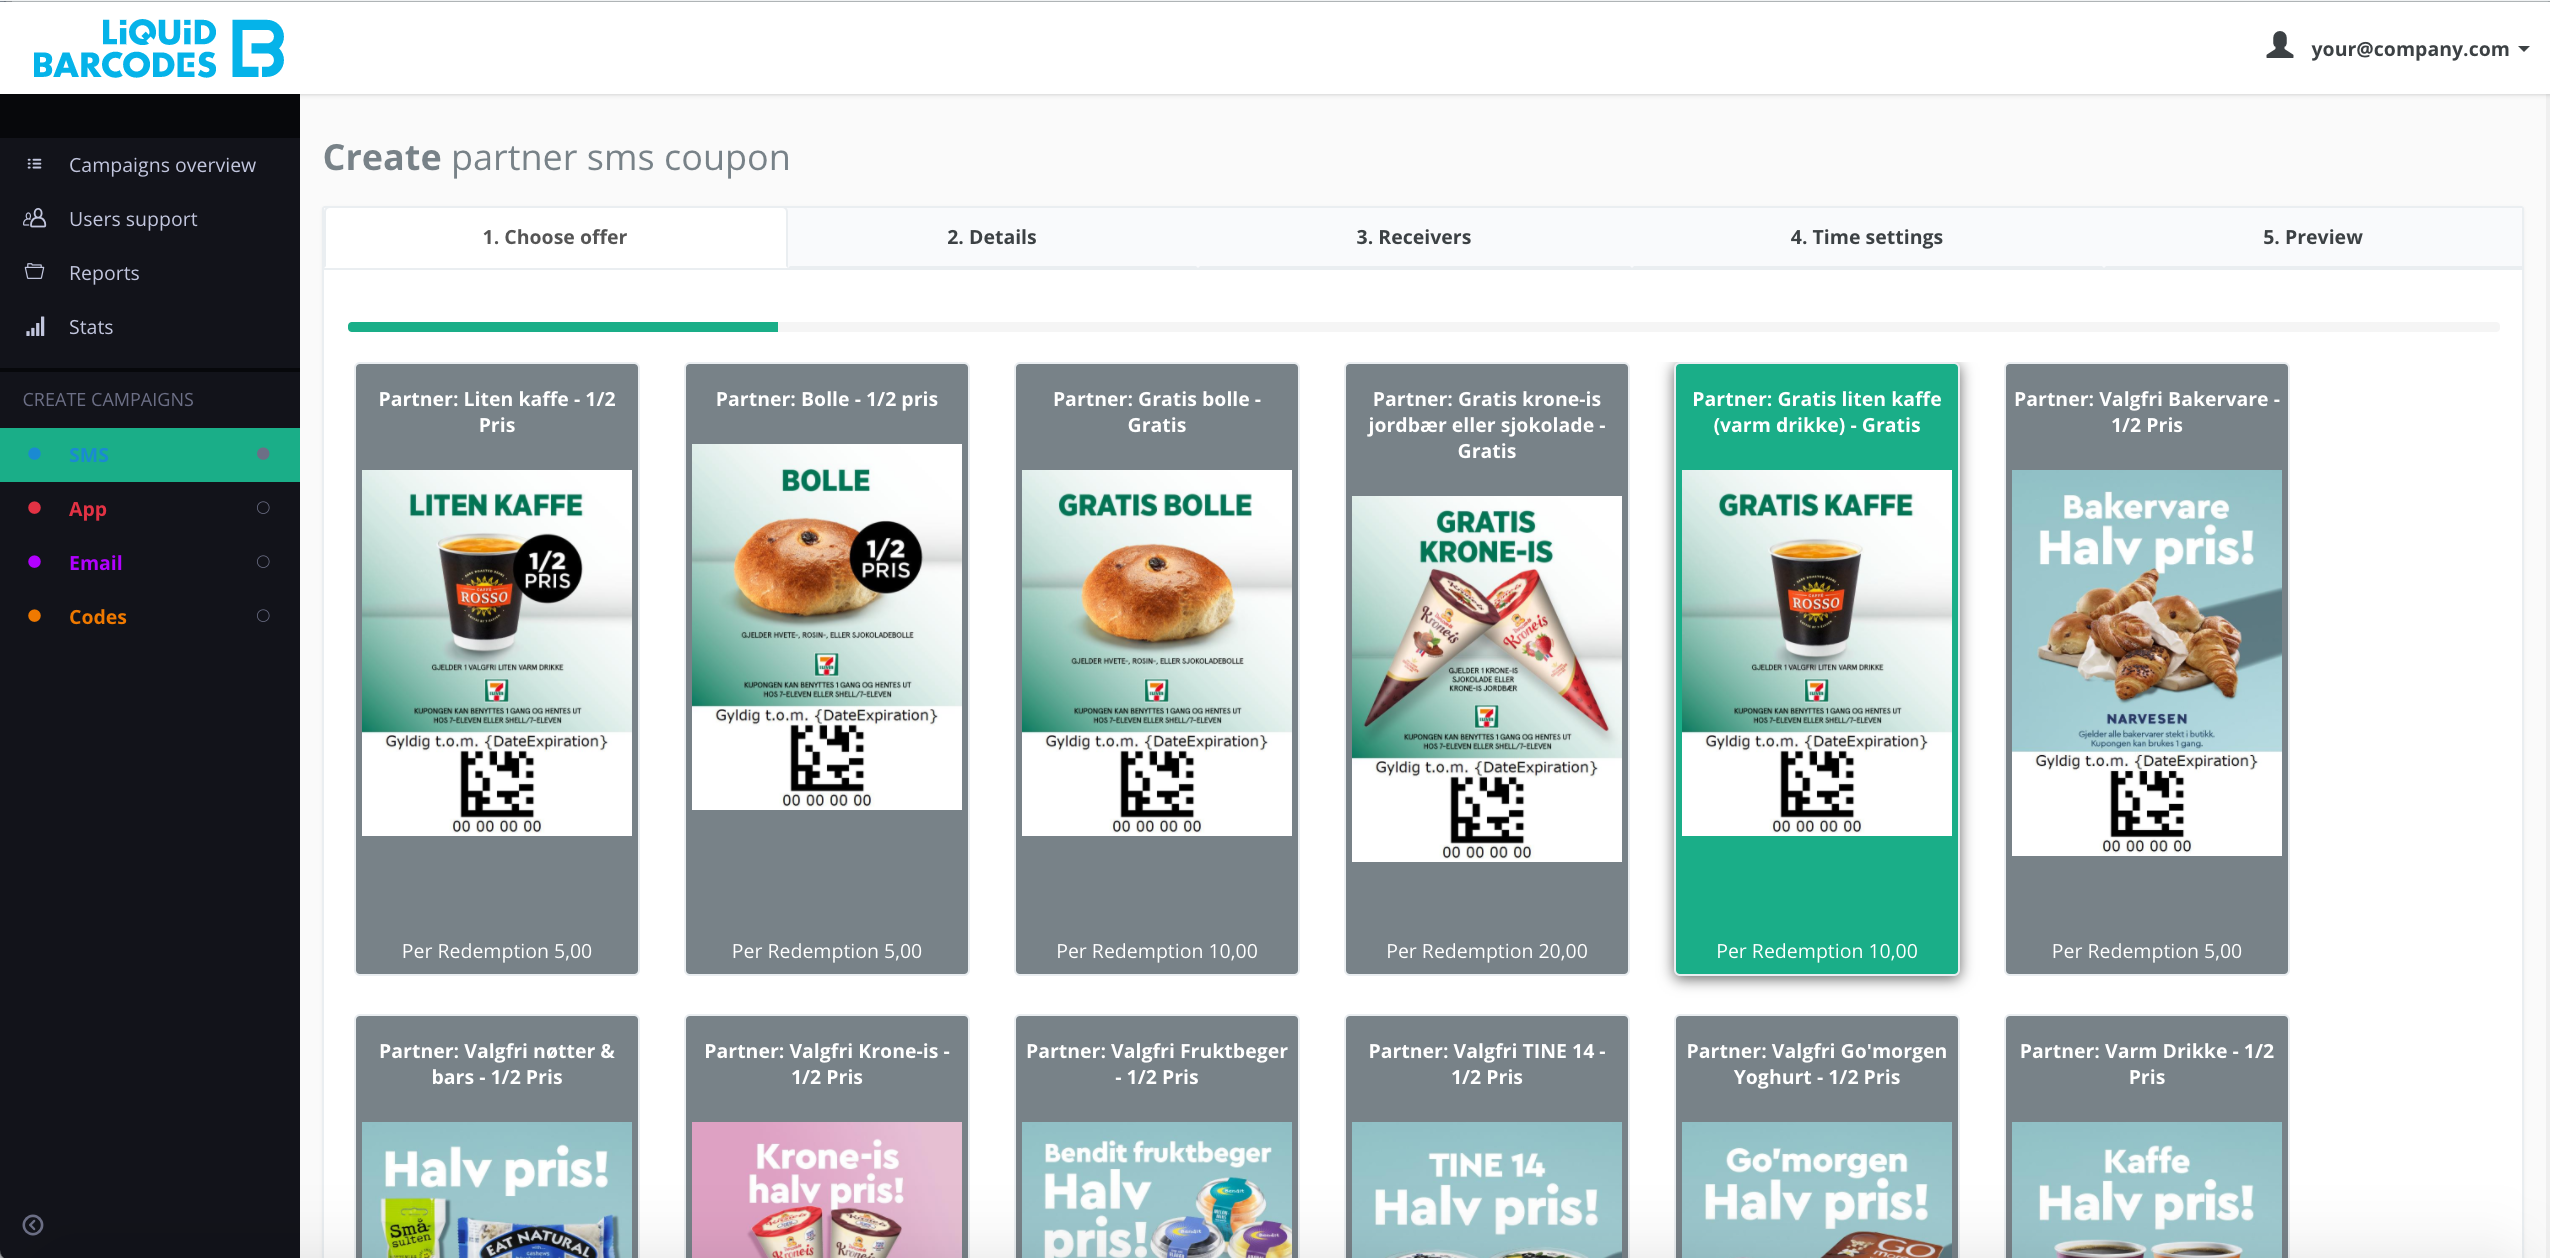This screenshot has width=2550, height=1258.
Task: Switch to the 2. Details tab
Action: (991, 237)
